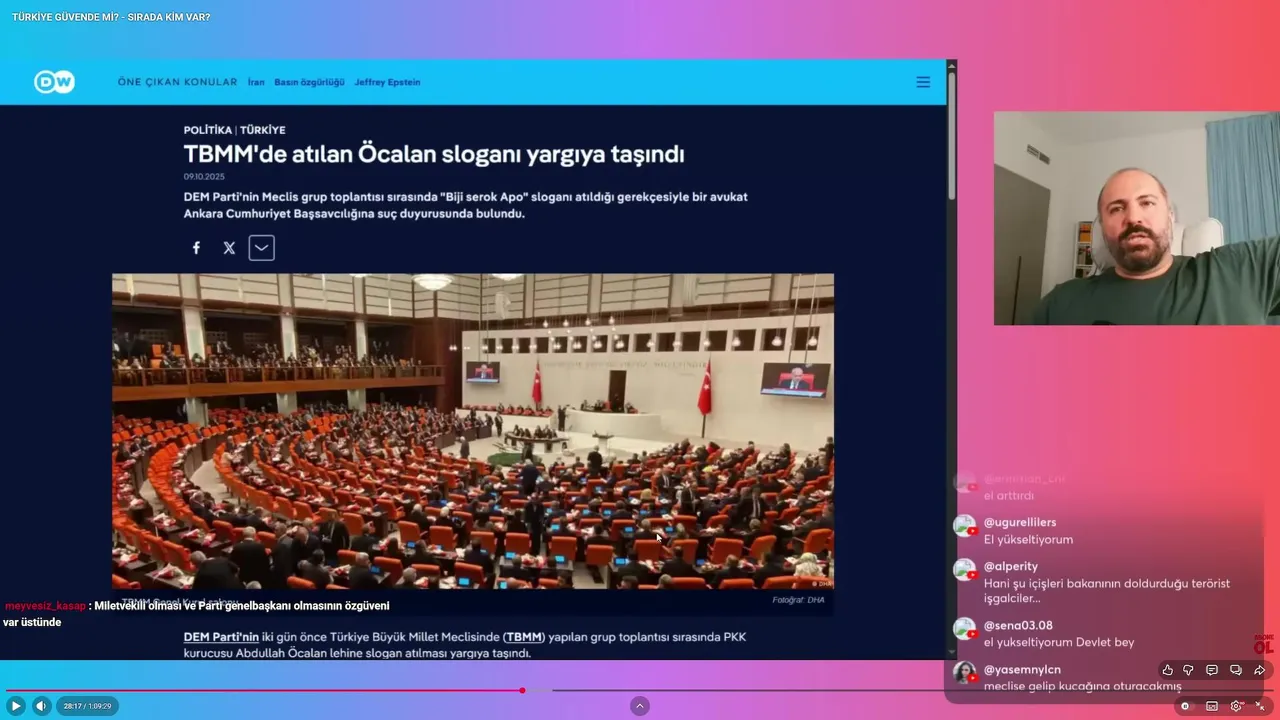Select the 'İran' topic link

click(256, 82)
